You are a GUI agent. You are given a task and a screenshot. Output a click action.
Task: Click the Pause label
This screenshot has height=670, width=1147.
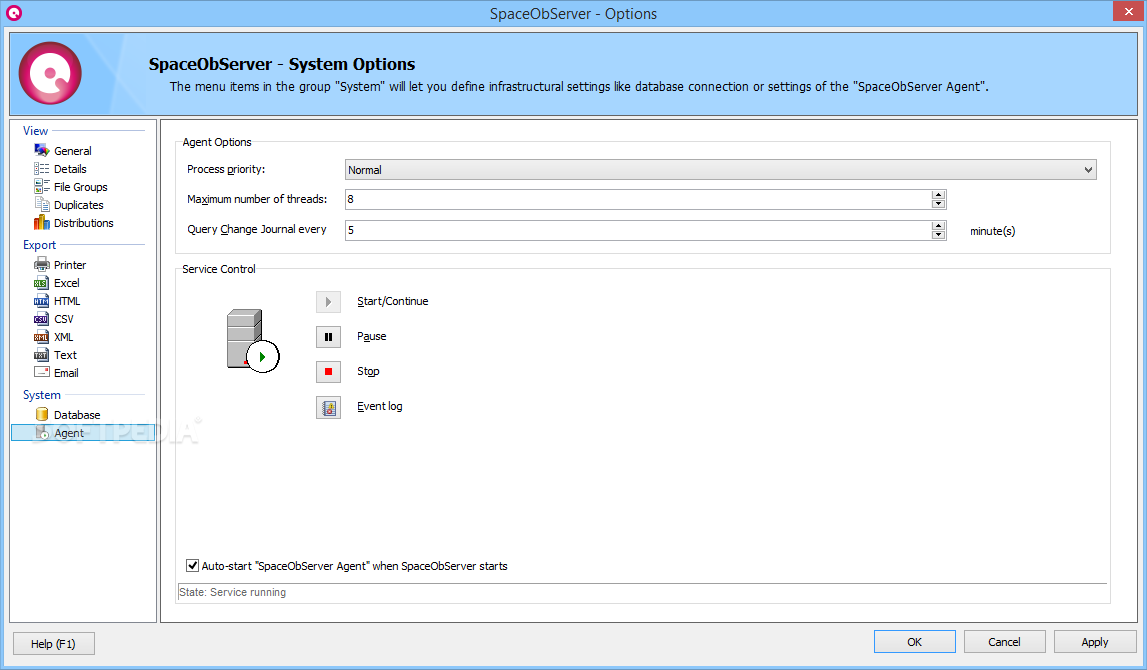pos(372,336)
